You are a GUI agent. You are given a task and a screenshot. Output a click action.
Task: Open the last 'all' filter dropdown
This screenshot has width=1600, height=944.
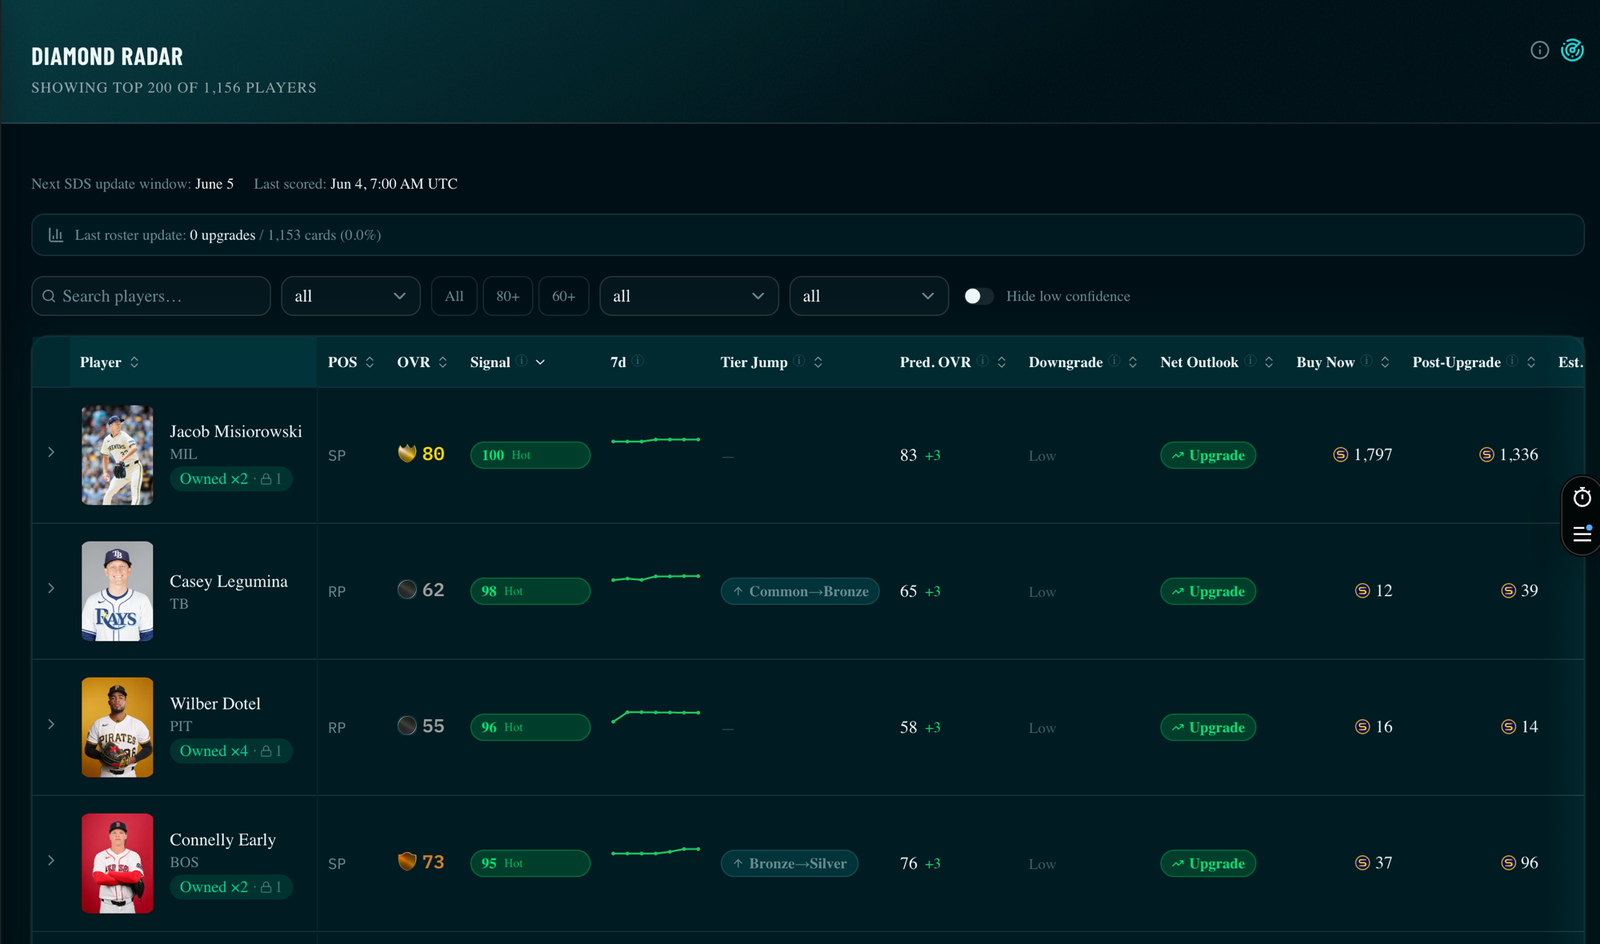tap(869, 296)
